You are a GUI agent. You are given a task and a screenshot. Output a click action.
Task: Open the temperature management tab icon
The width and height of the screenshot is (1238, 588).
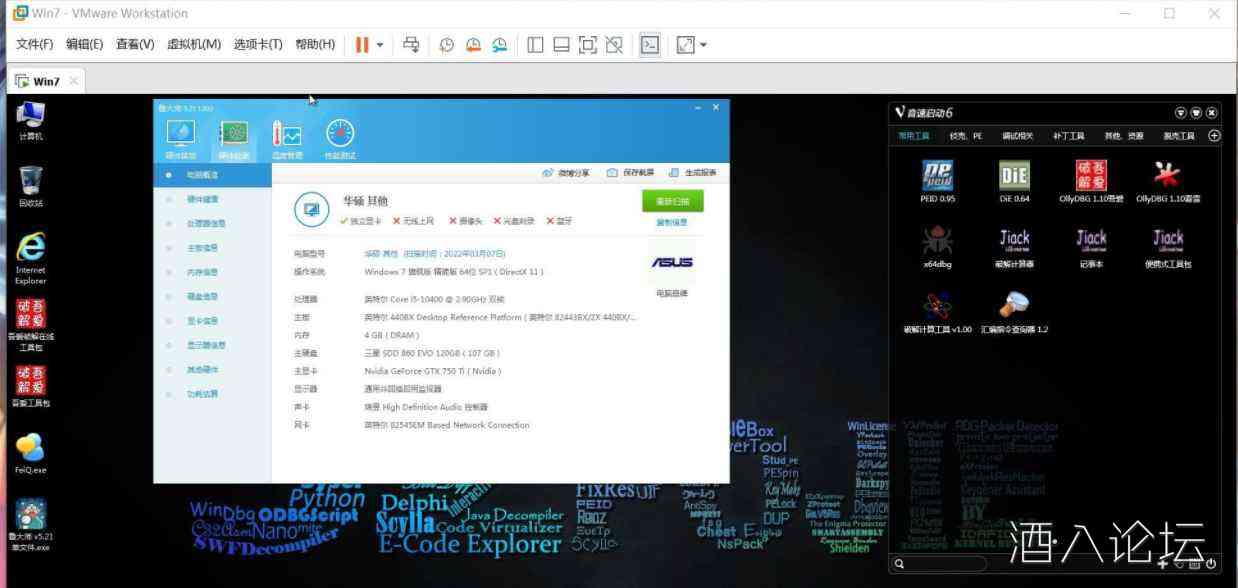pyautogui.click(x=287, y=140)
